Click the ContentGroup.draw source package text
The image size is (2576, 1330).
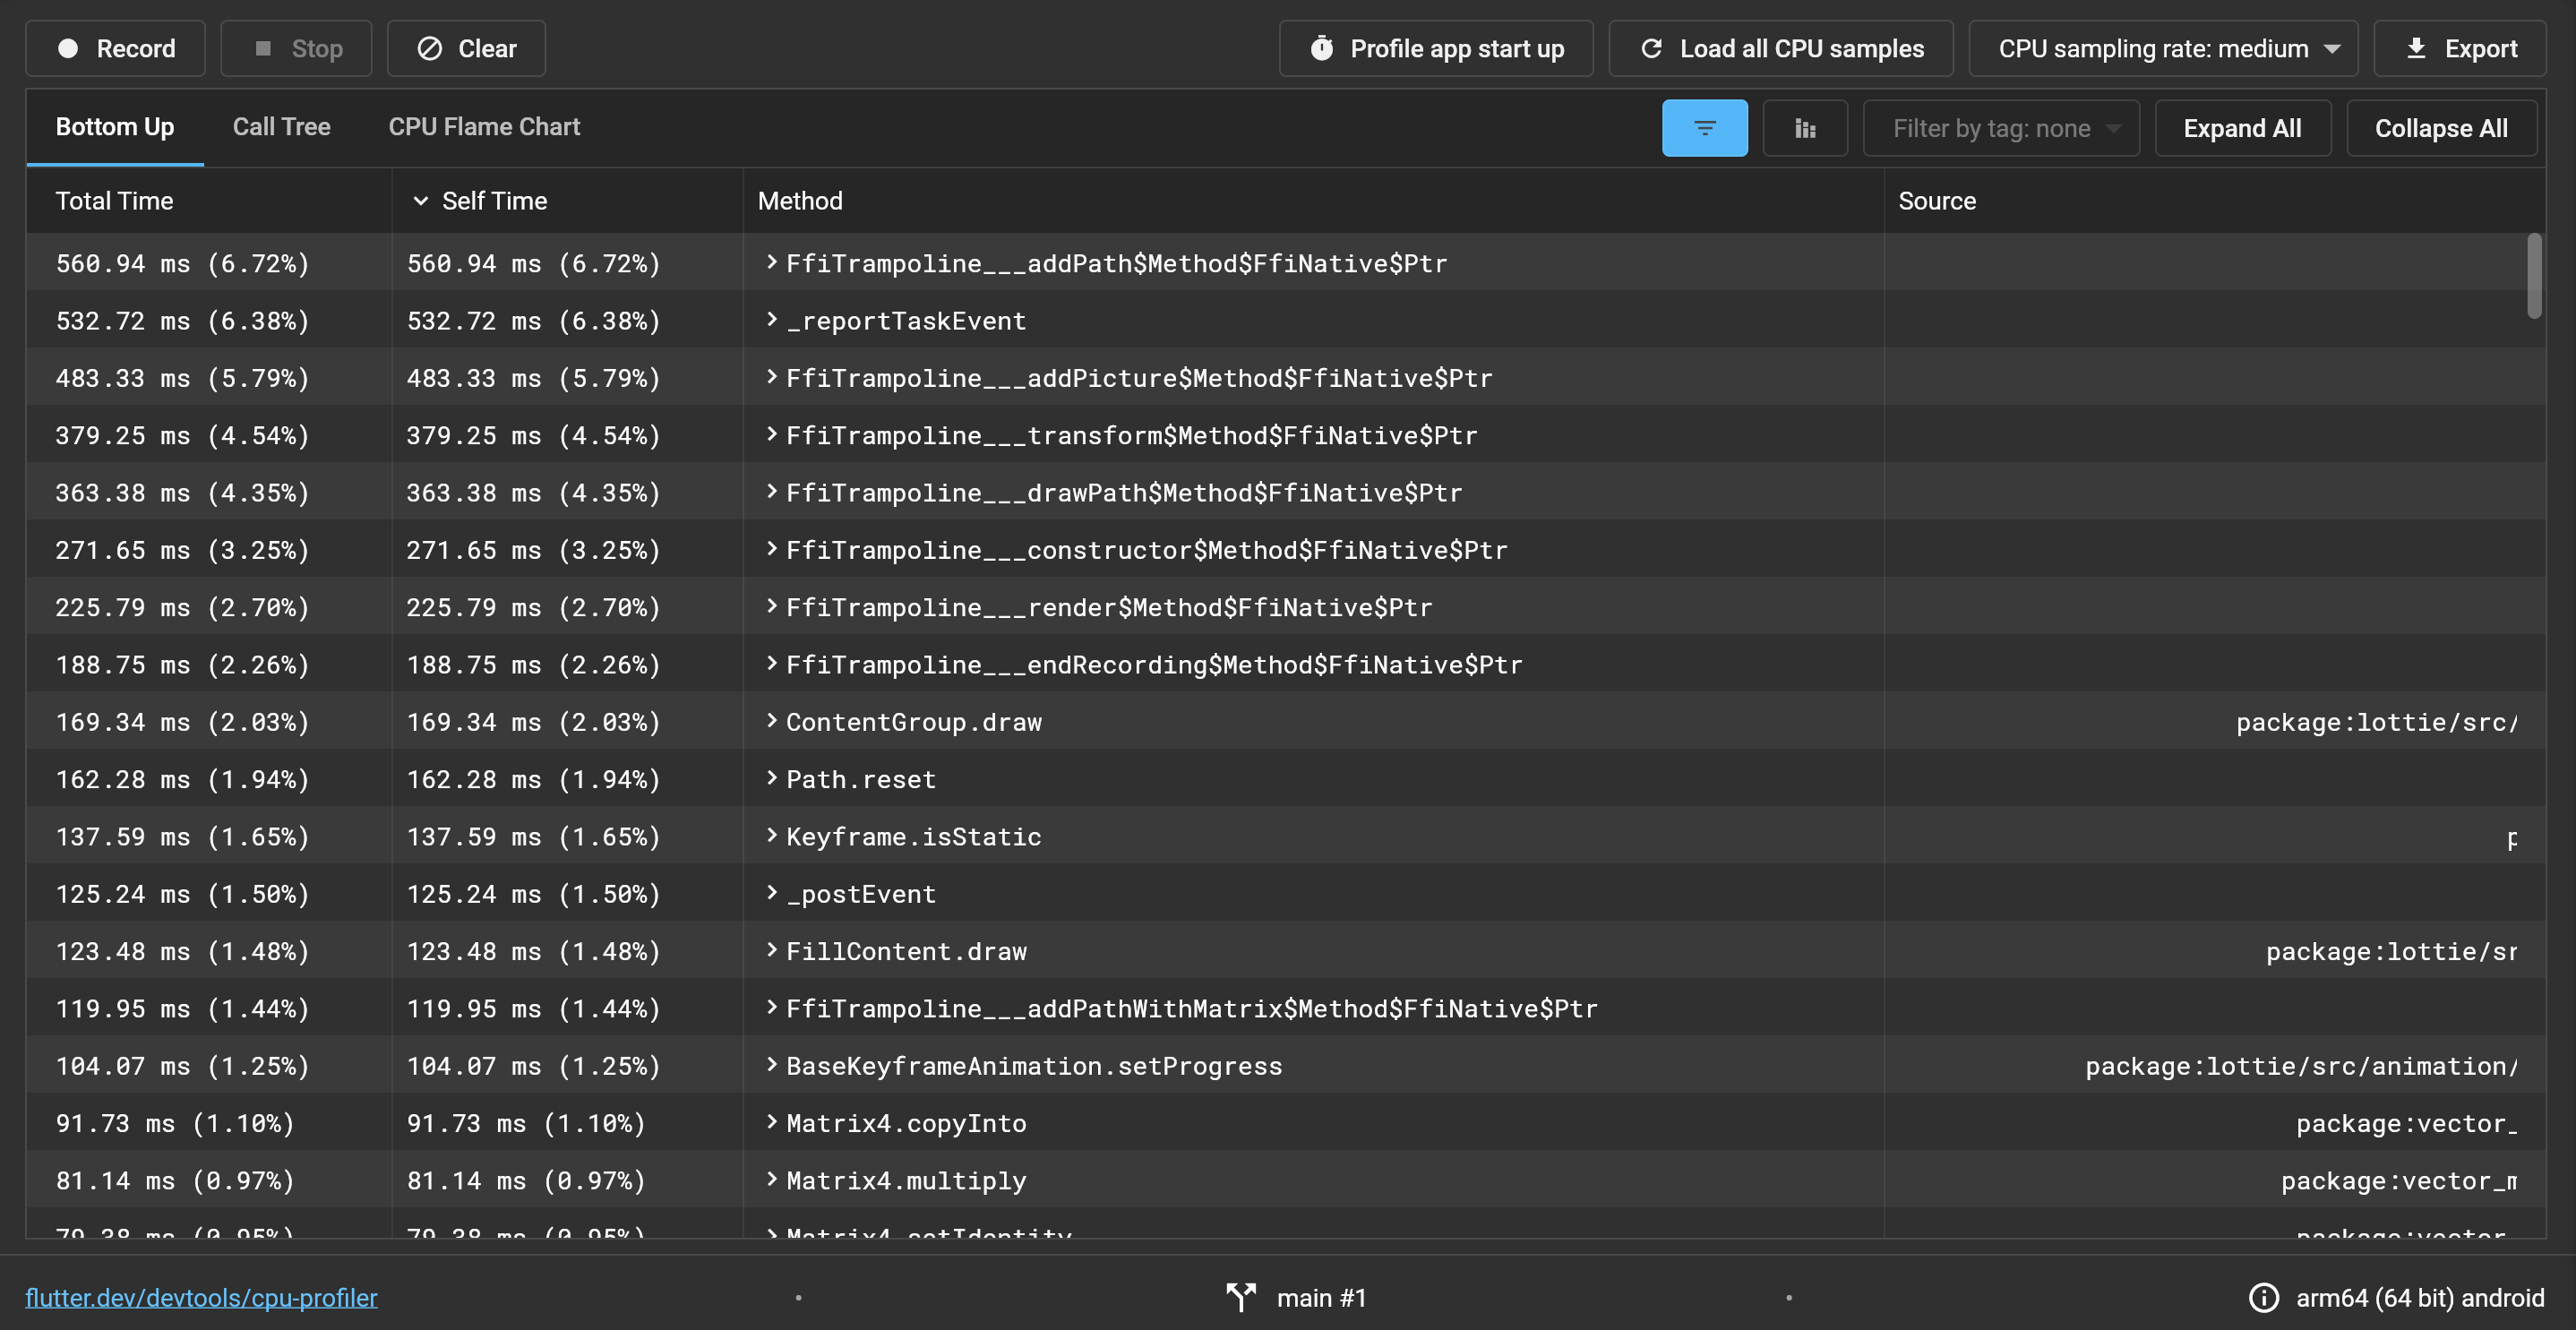(x=2377, y=722)
